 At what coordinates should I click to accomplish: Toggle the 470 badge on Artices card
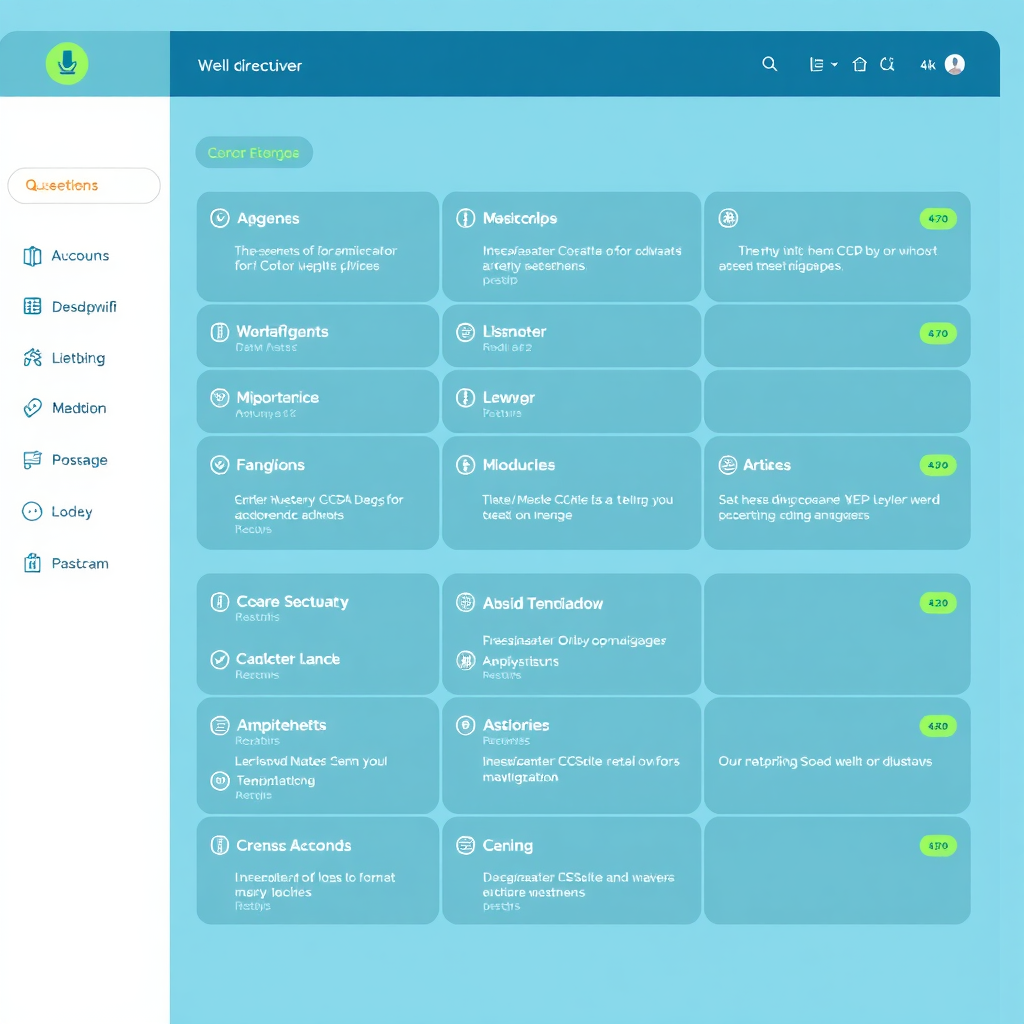[938, 465]
